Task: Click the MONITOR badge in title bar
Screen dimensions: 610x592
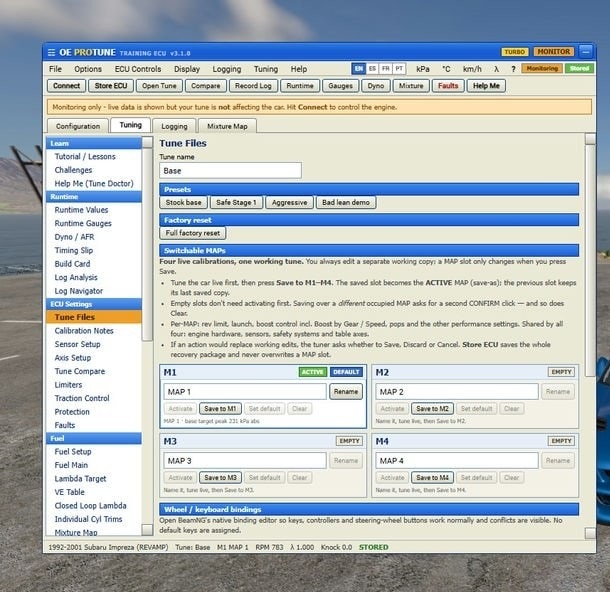Action: coord(553,51)
